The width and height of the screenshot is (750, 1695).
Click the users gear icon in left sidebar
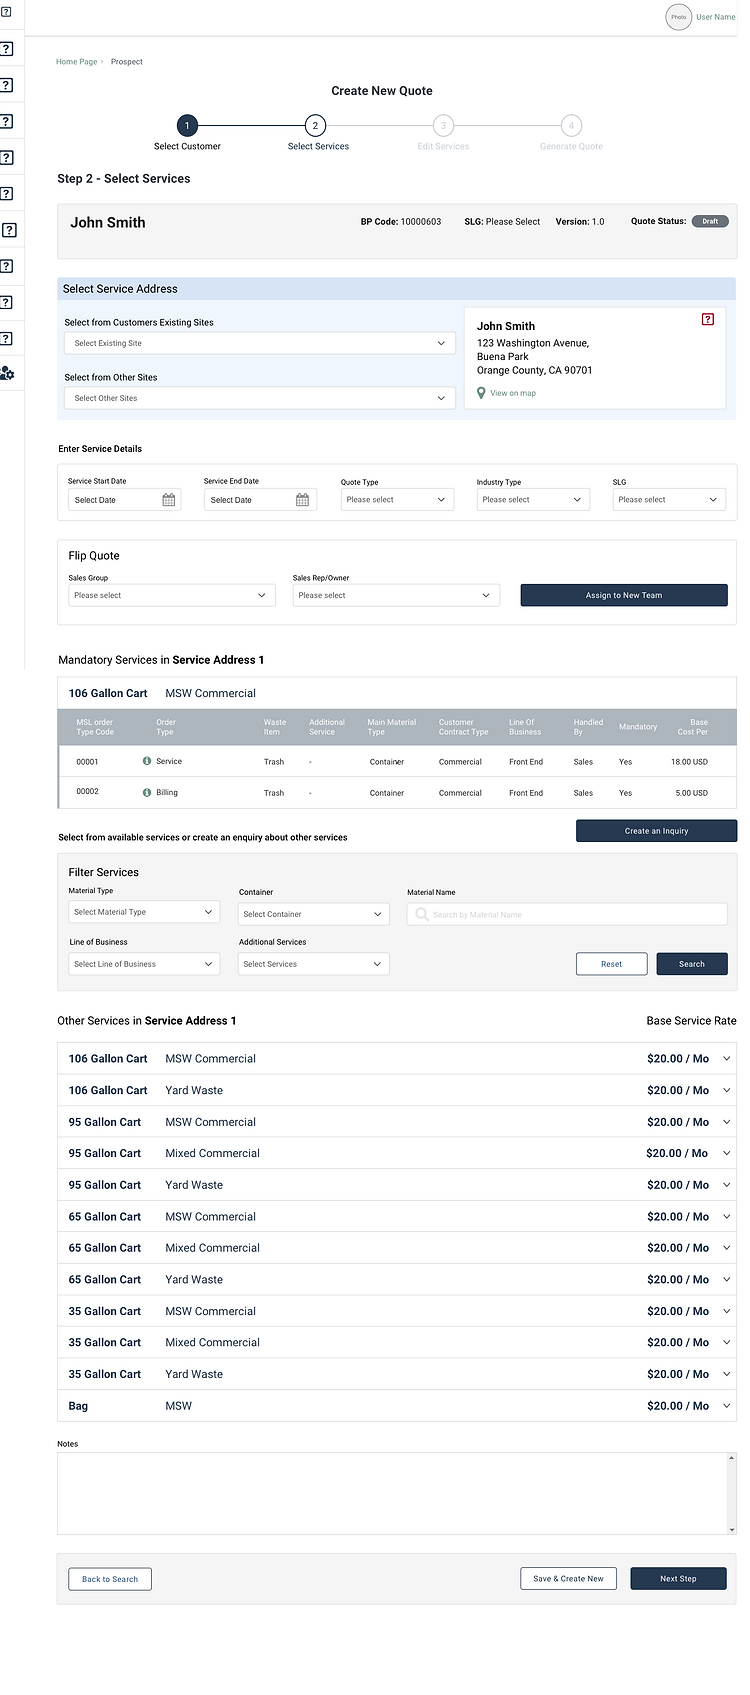[x=7, y=373]
